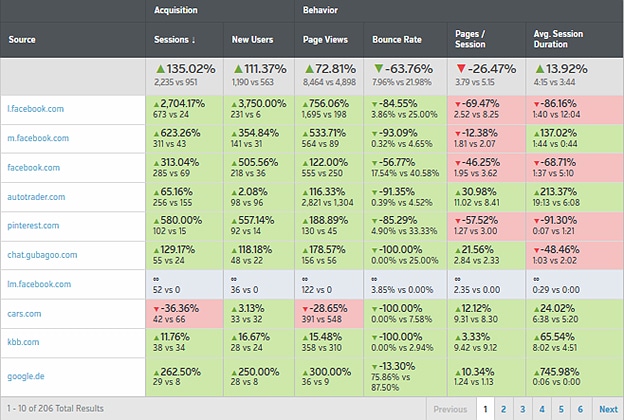Screen dimensions: 624x420
Task: Sort by the Bounce Rate column
Action: coord(394,41)
